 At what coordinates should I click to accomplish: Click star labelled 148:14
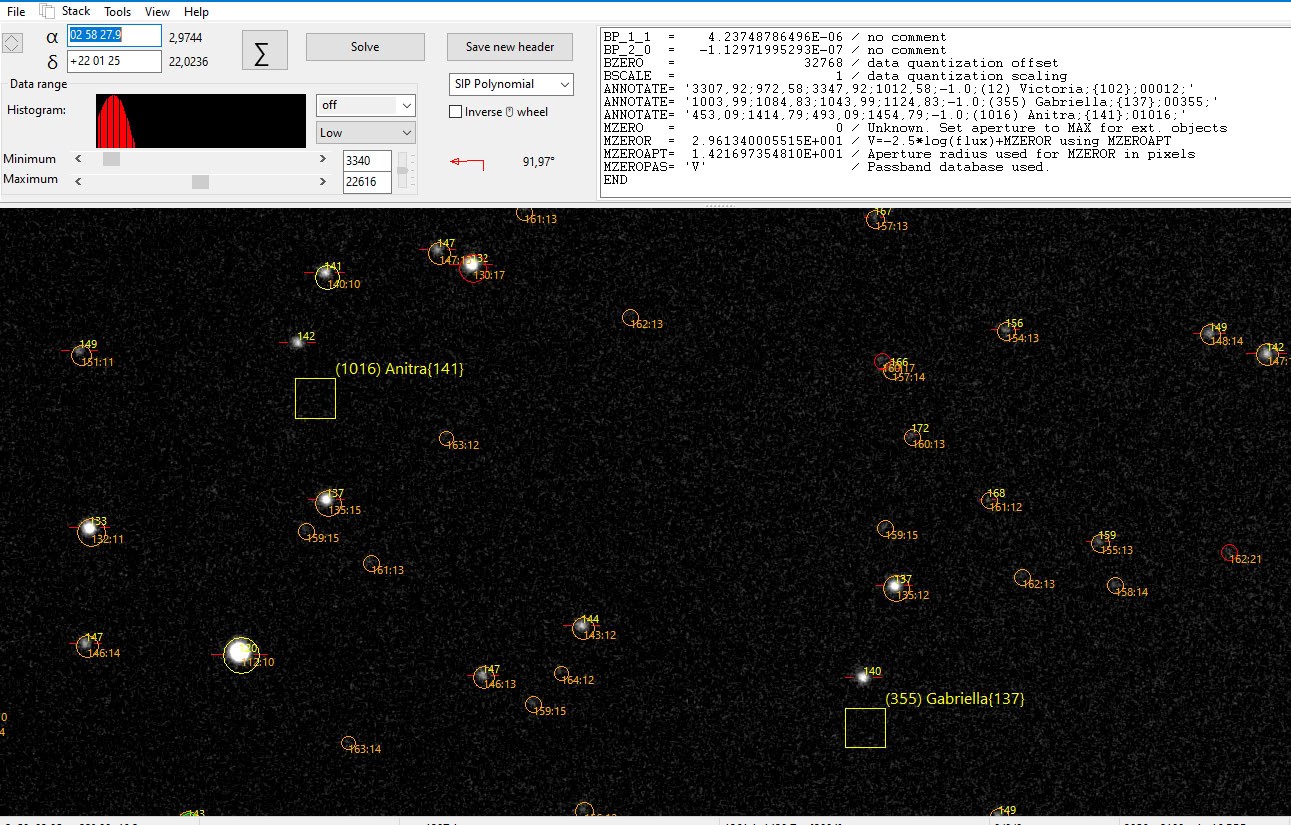click(1210, 334)
